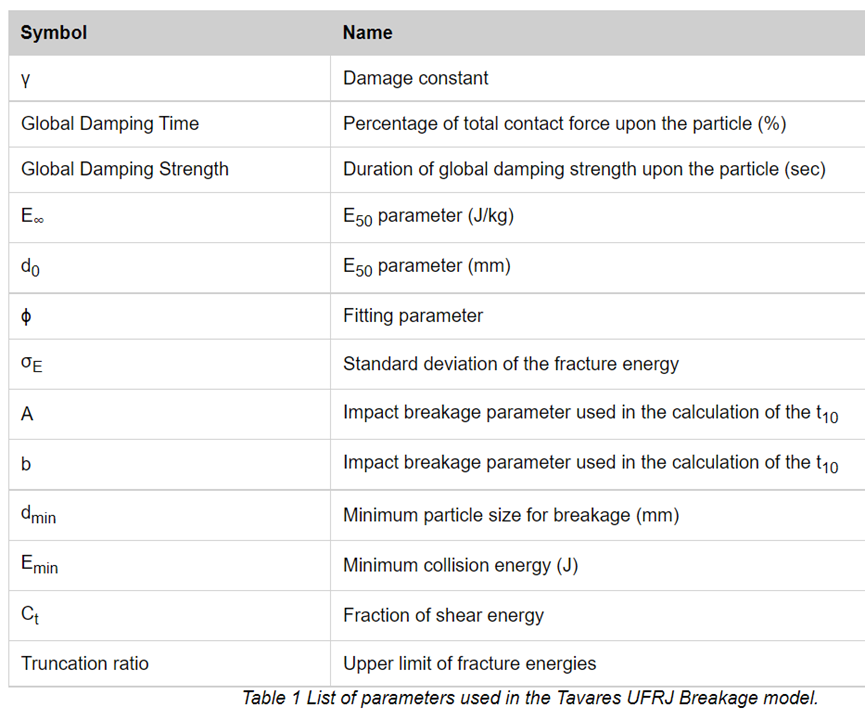
Task: Click the Fraction of shear energy cell
Action: coord(443,615)
